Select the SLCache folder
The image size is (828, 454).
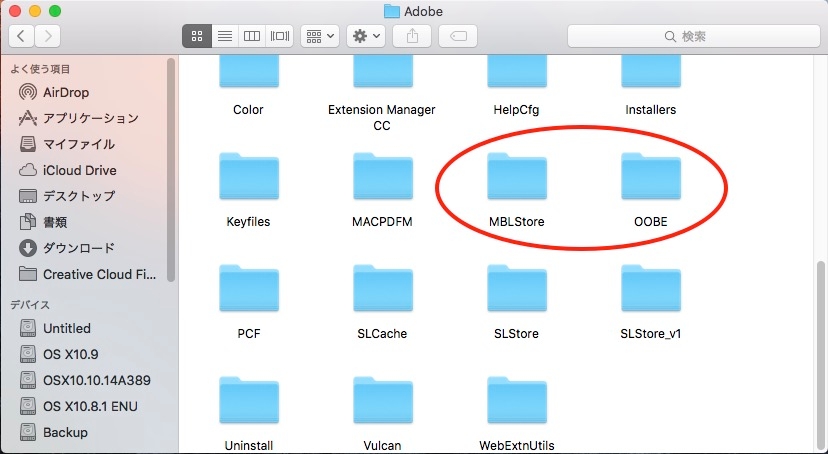coord(382,289)
